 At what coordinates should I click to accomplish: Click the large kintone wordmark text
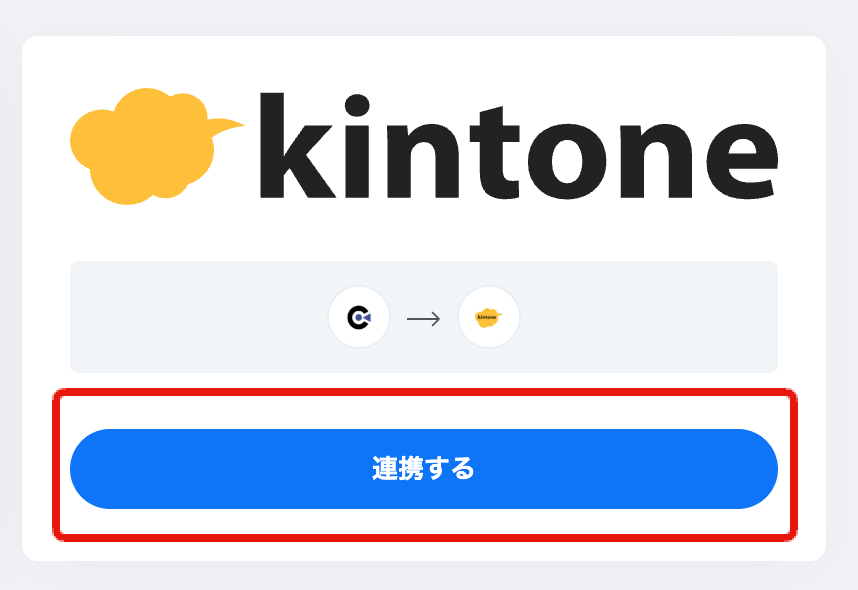tap(518, 146)
